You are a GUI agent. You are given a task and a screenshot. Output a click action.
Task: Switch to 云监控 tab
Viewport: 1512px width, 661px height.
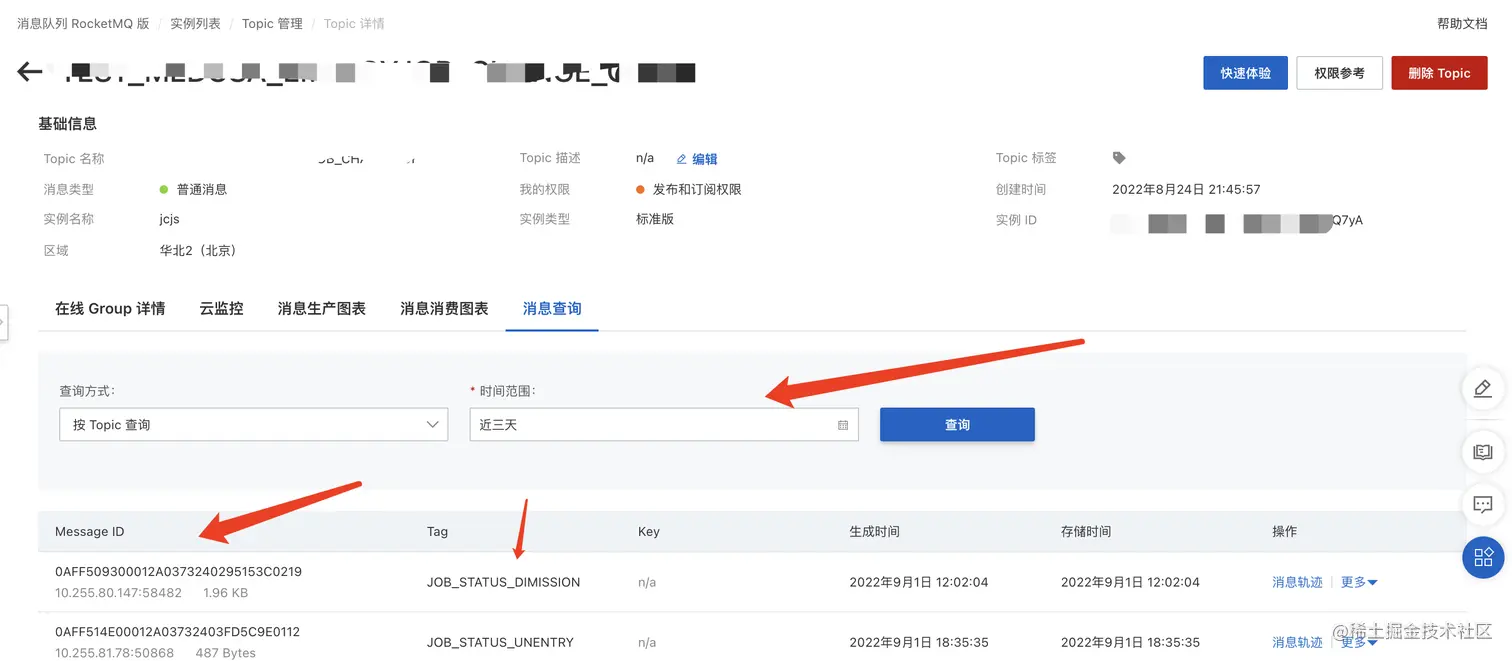point(221,309)
